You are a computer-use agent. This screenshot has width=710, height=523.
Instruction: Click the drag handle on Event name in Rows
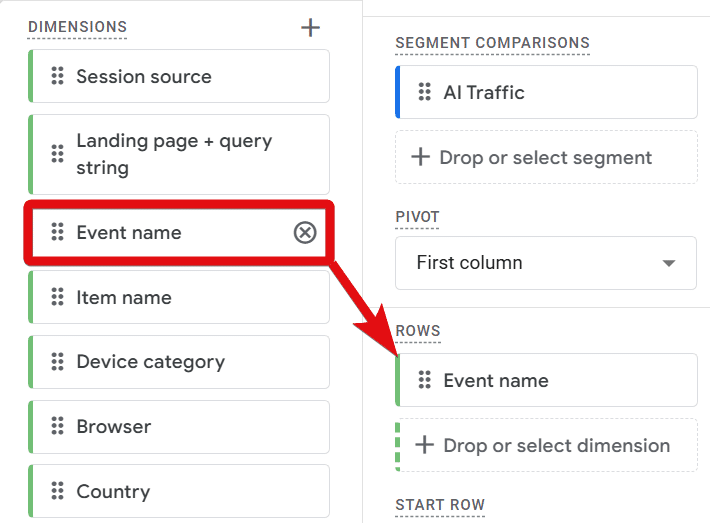(425, 380)
